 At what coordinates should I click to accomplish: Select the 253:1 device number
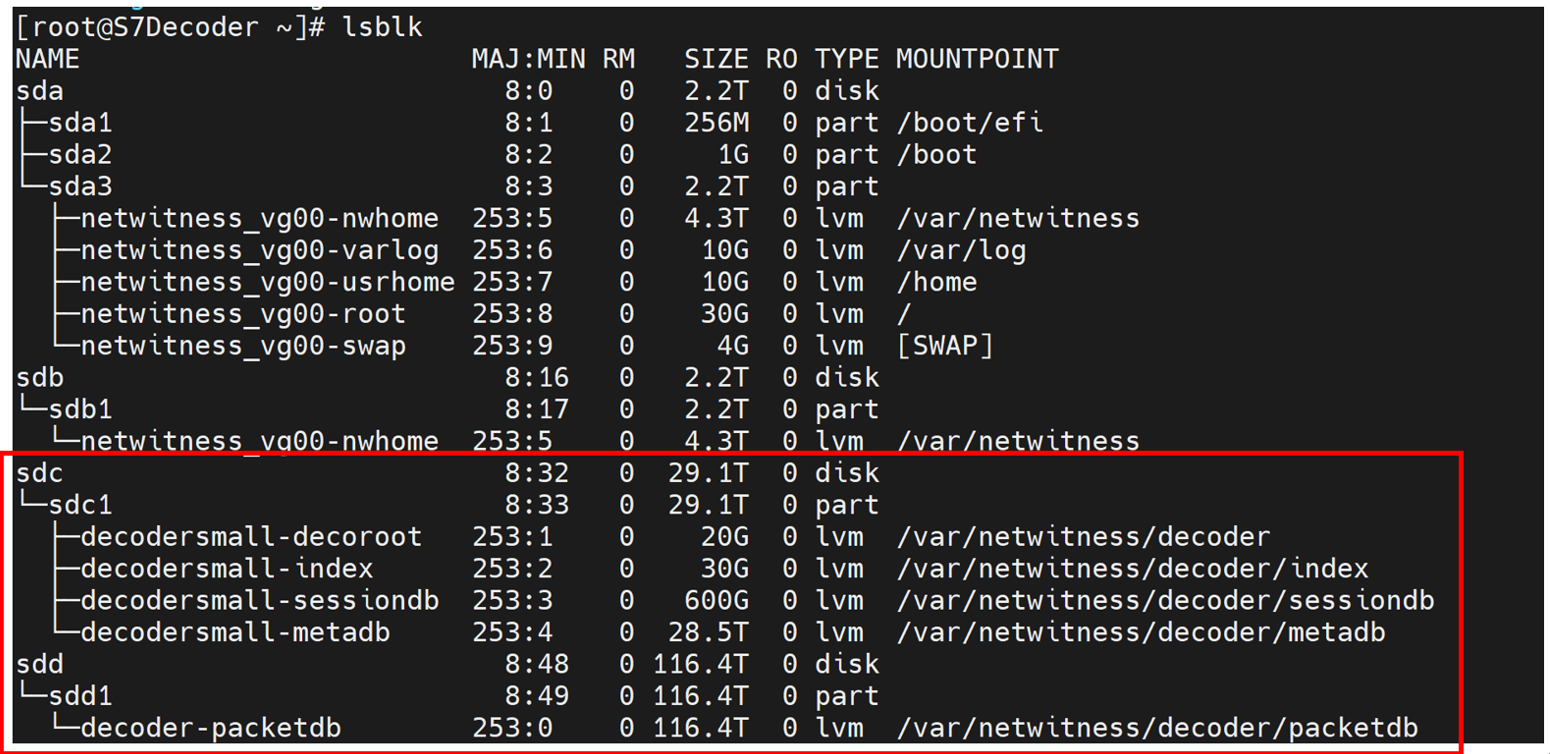(x=512, y=537)
